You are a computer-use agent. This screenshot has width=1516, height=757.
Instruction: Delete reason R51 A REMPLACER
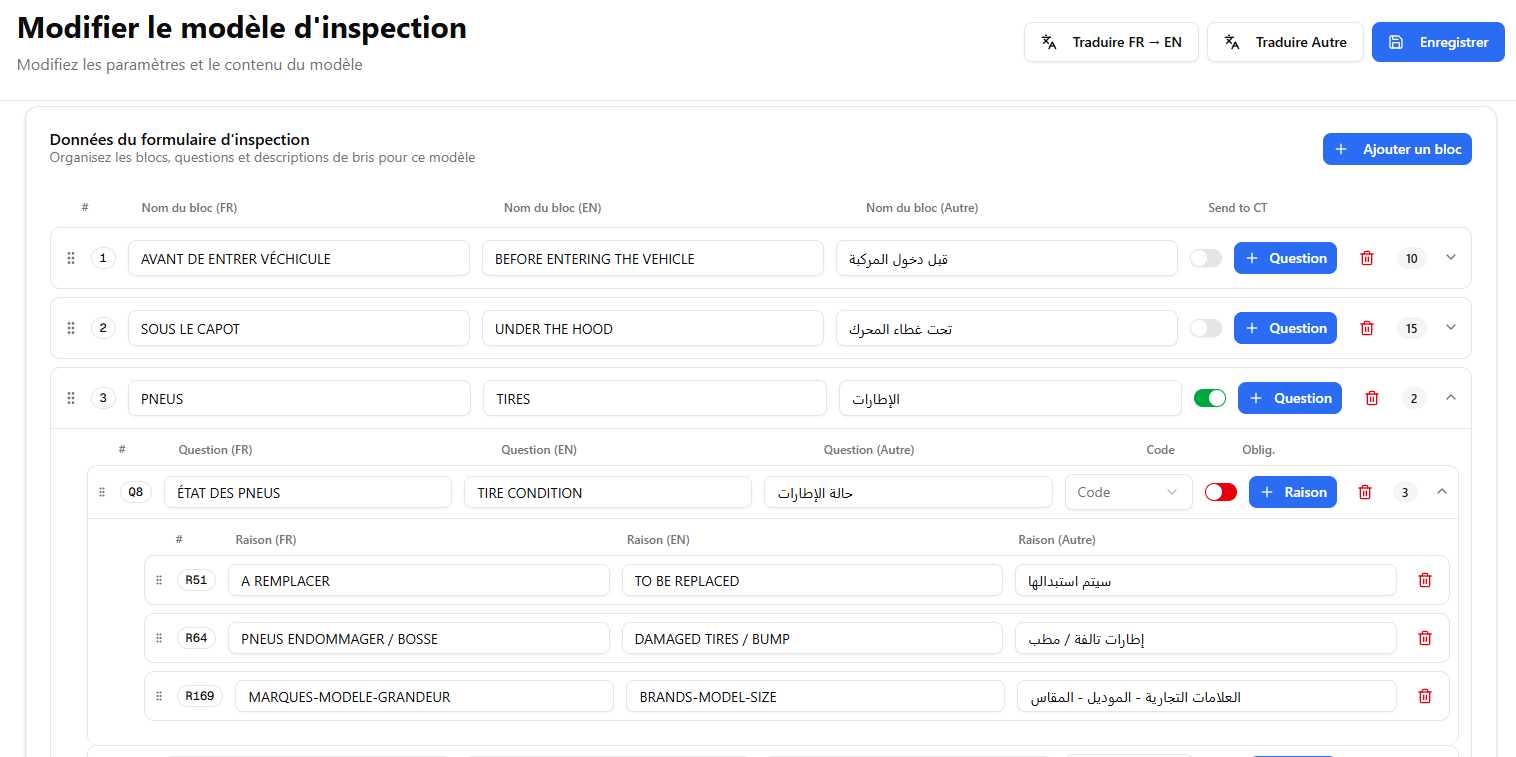[1425, 580]
